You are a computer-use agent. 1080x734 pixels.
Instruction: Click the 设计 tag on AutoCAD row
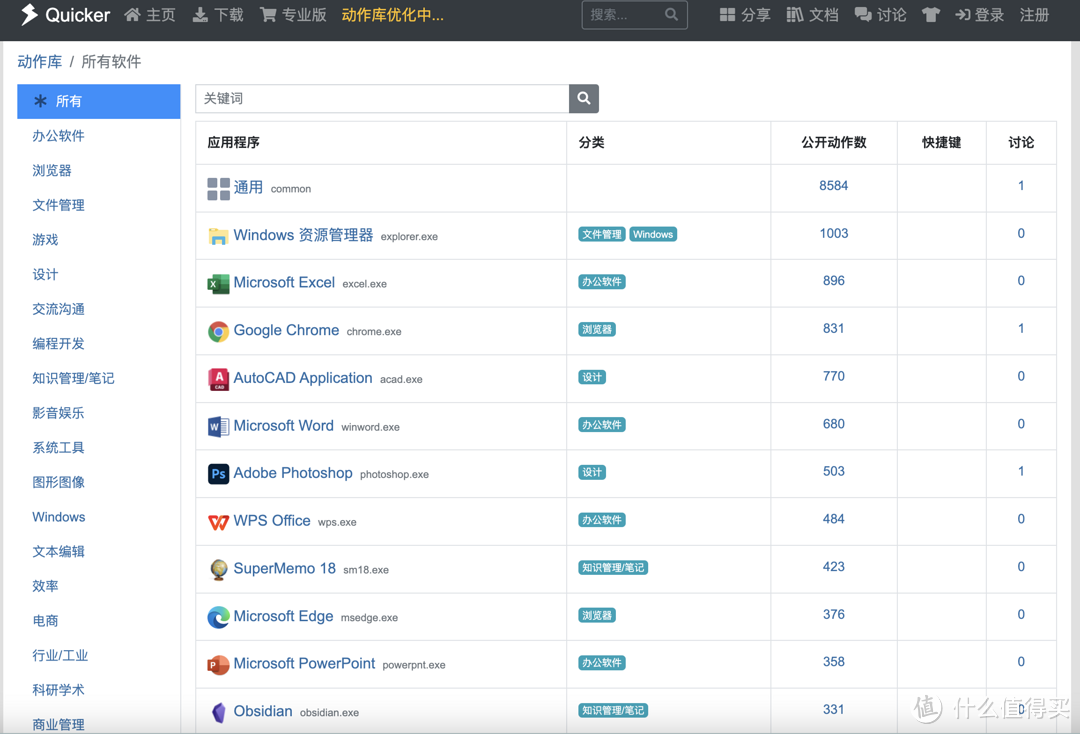coord(592,377)
